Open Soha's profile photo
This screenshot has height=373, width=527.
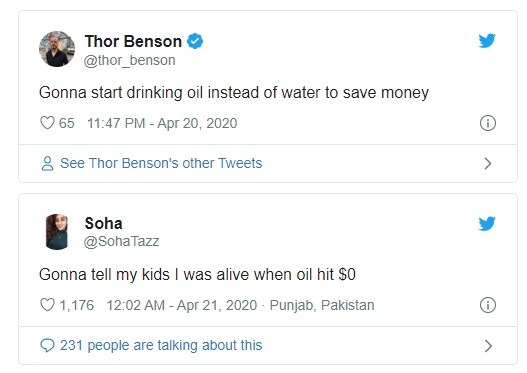(x=57, y=232)
